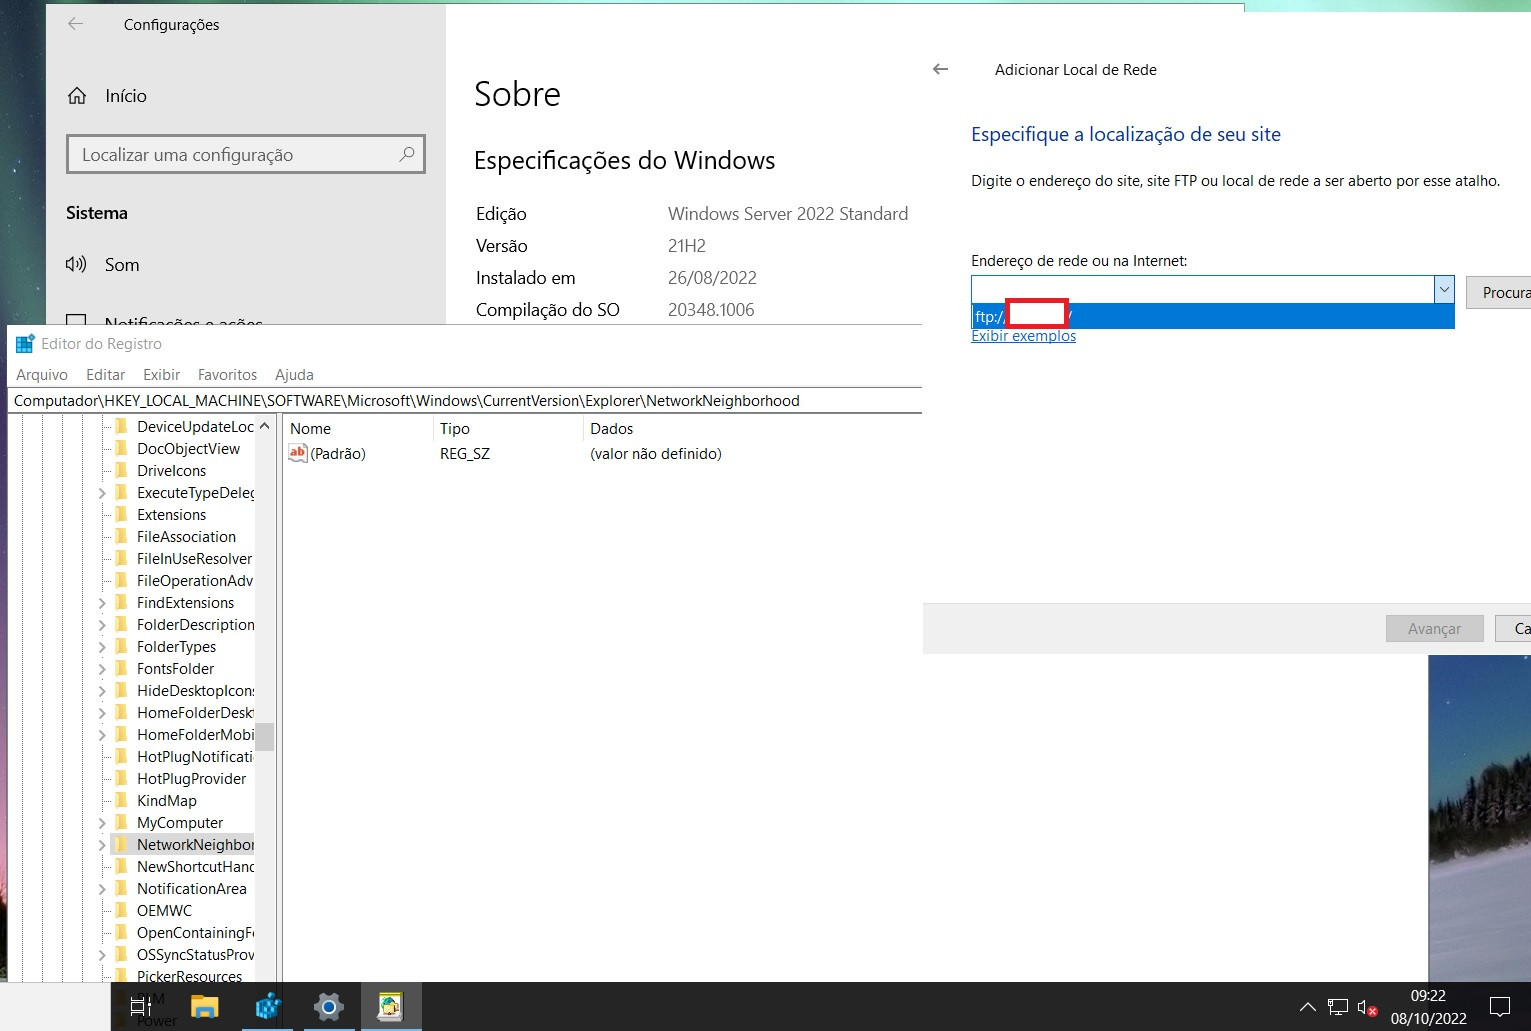1531x1031 pixels.
Task: Click the OEMWC folder icon
Action: click(x=122, y=911)
